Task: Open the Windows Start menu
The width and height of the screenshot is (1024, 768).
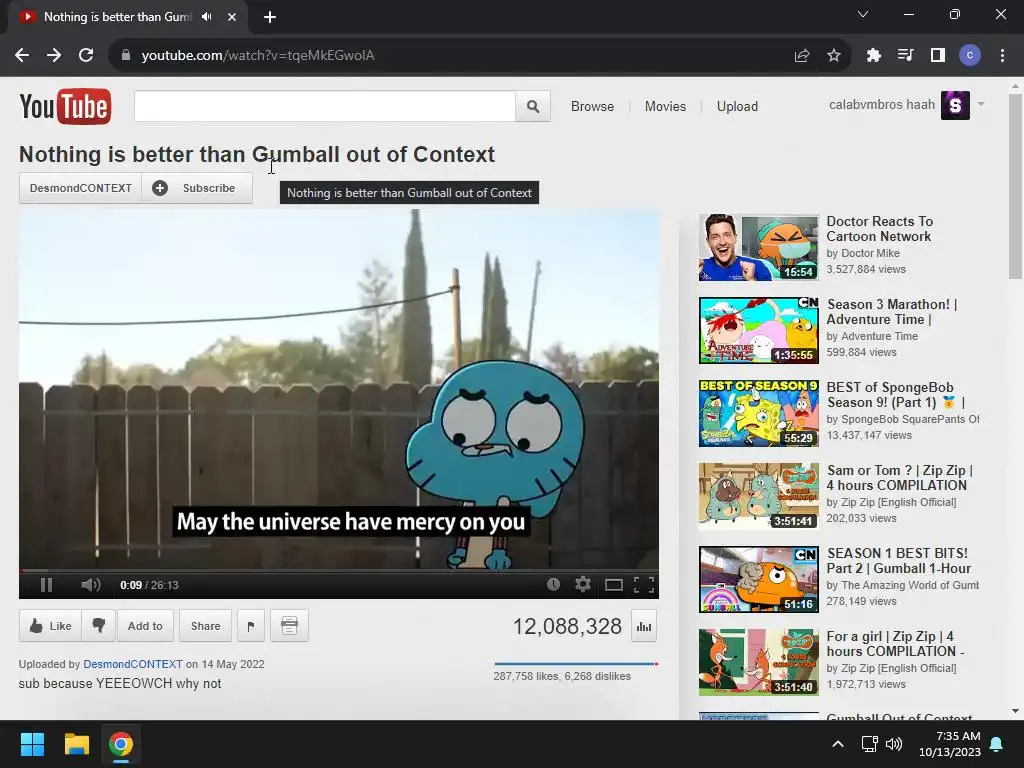Action: pos(32,744)
